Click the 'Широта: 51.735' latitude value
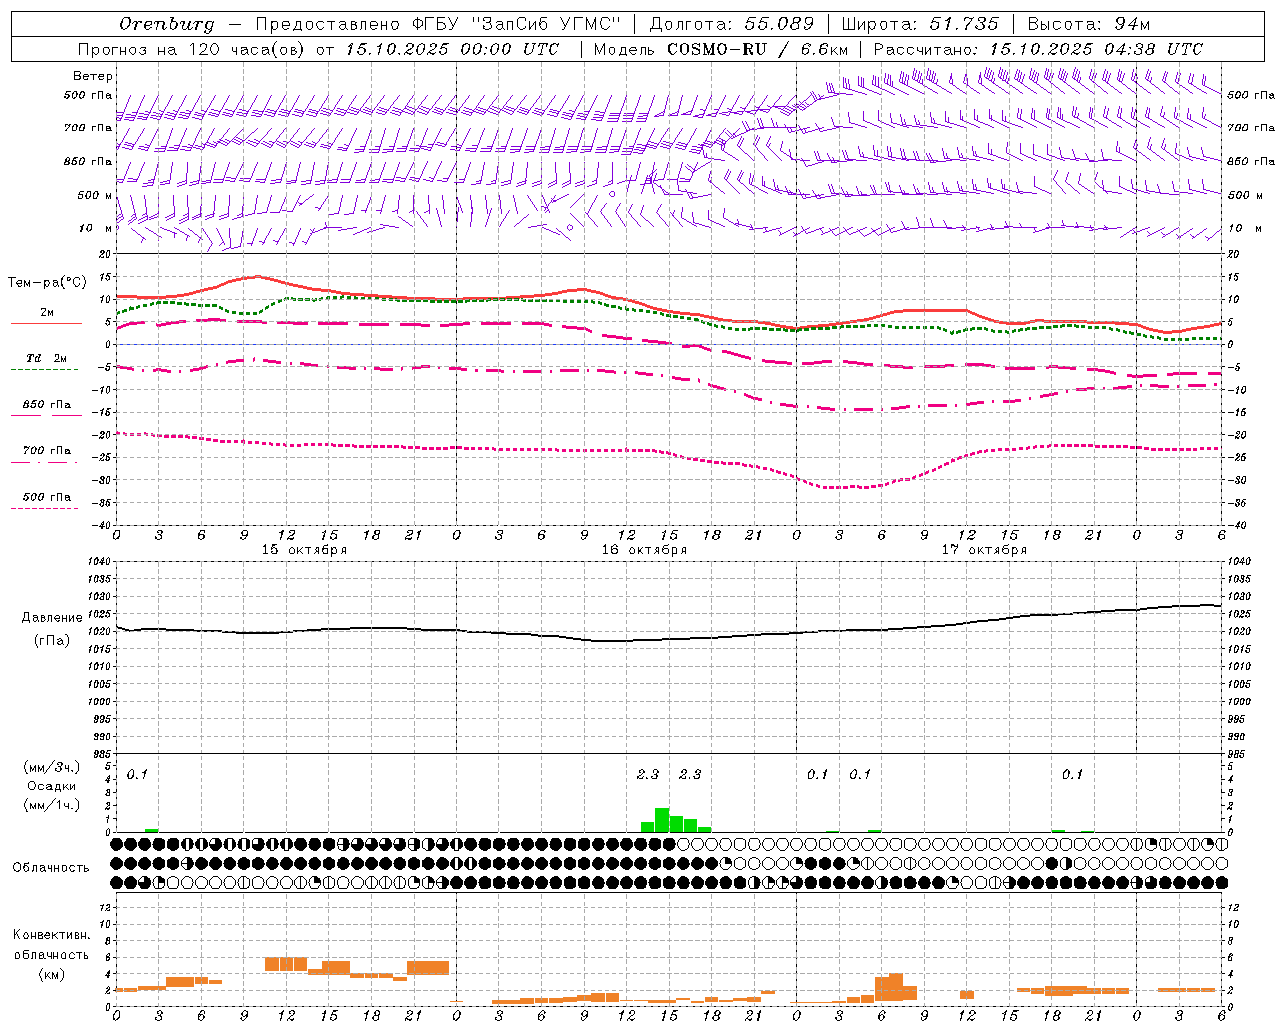Viewport: 1280px width, 1024px height. point(920,24)
